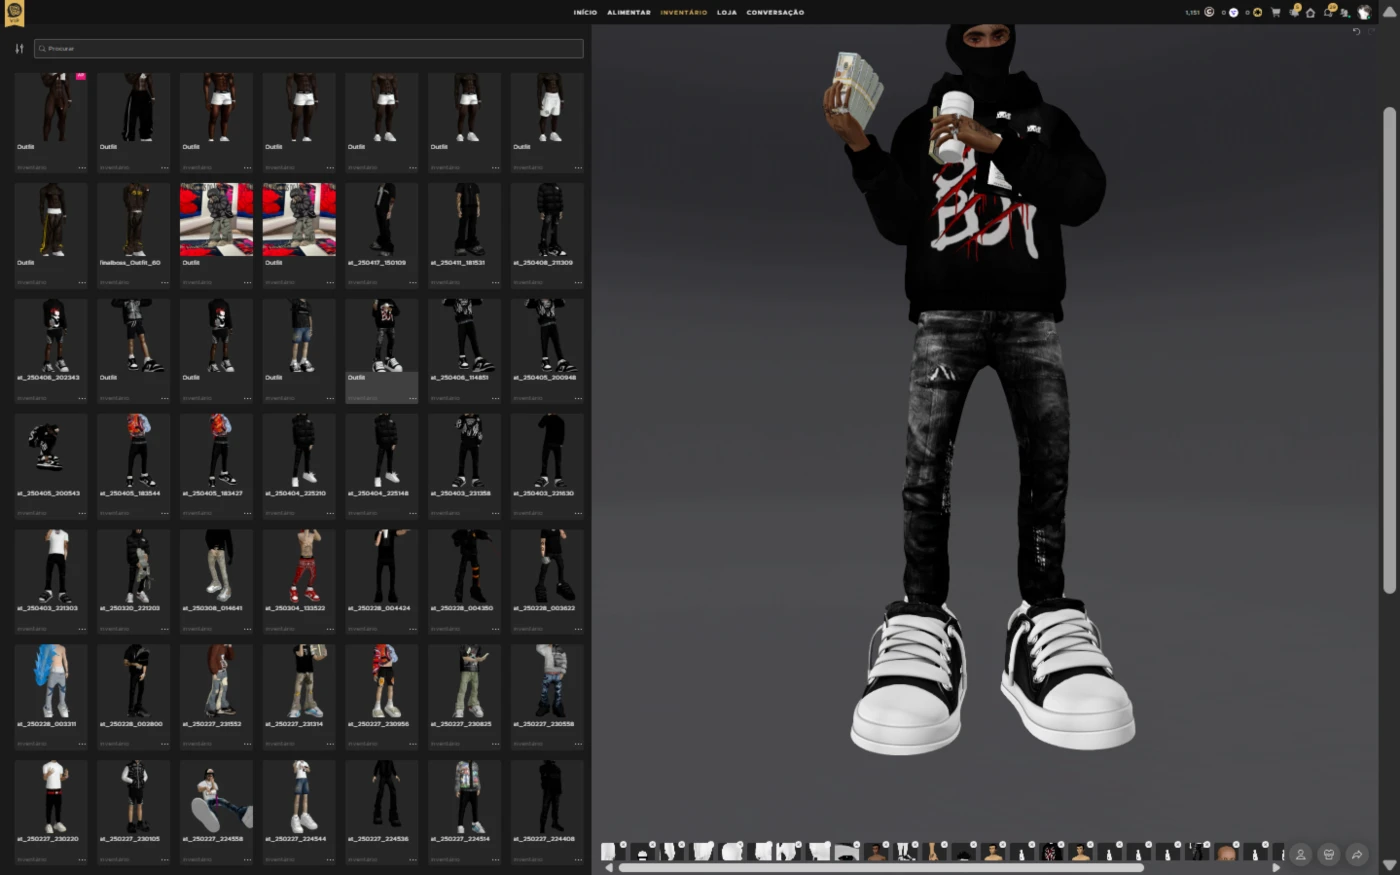Open the friends list icon
Viewport: 1400px width, 875px height.
coord(1345,13)
